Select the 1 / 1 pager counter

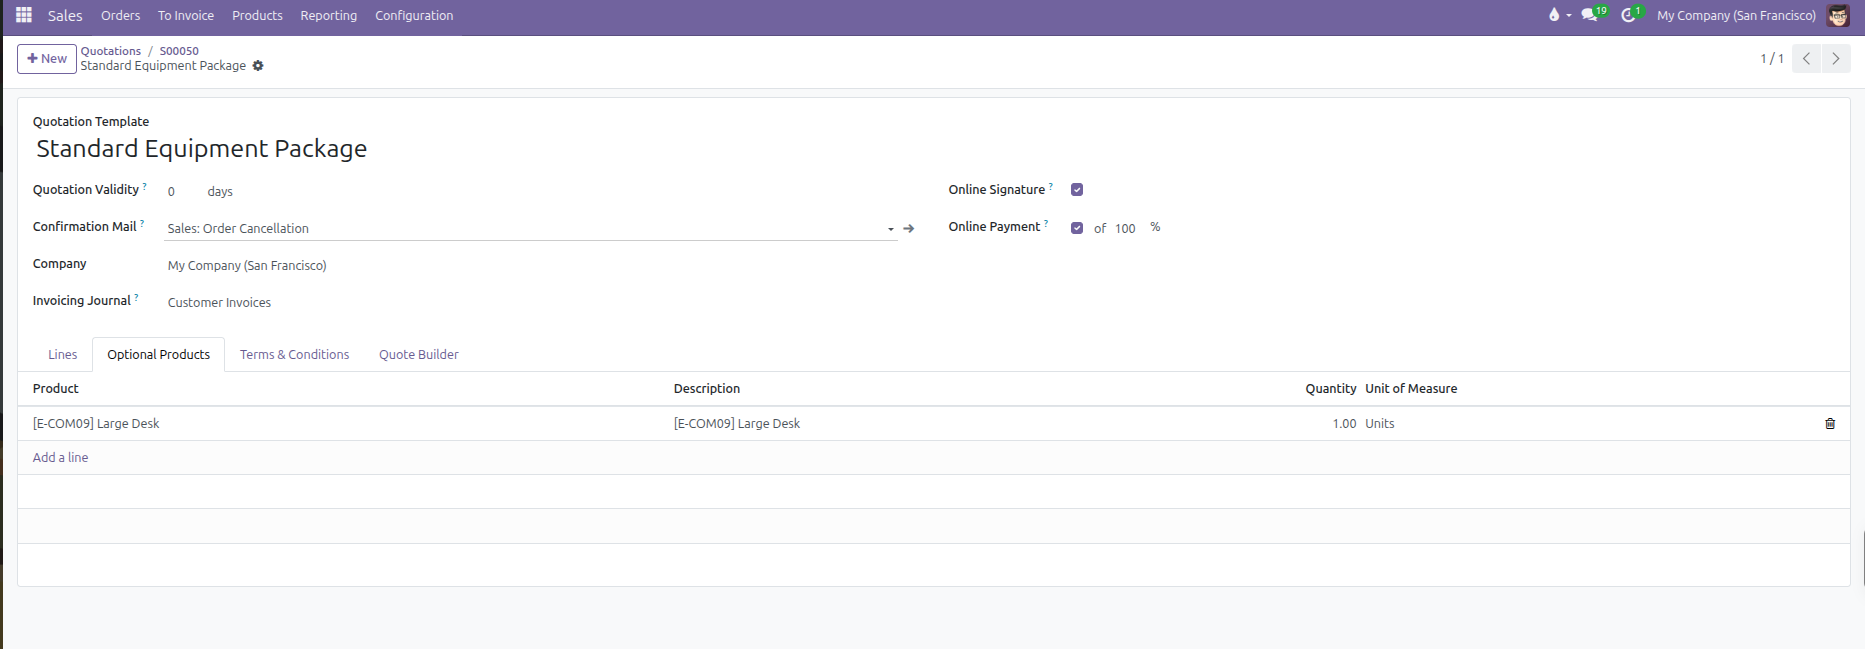[1772, 59]
